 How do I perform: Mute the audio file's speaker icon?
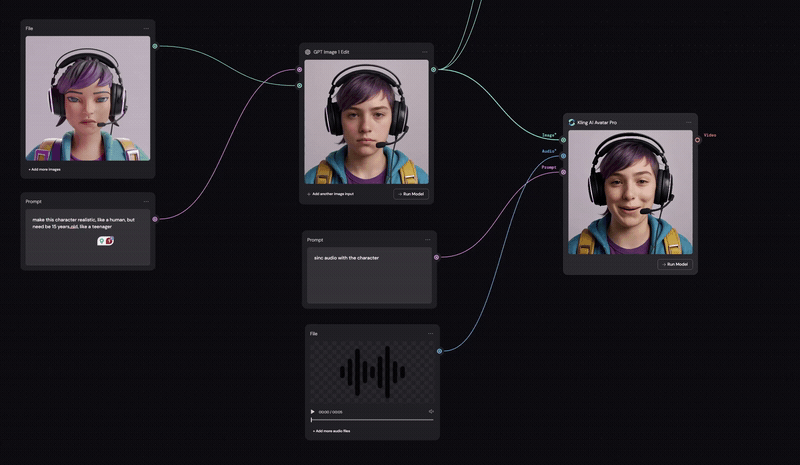click(431, 411)
